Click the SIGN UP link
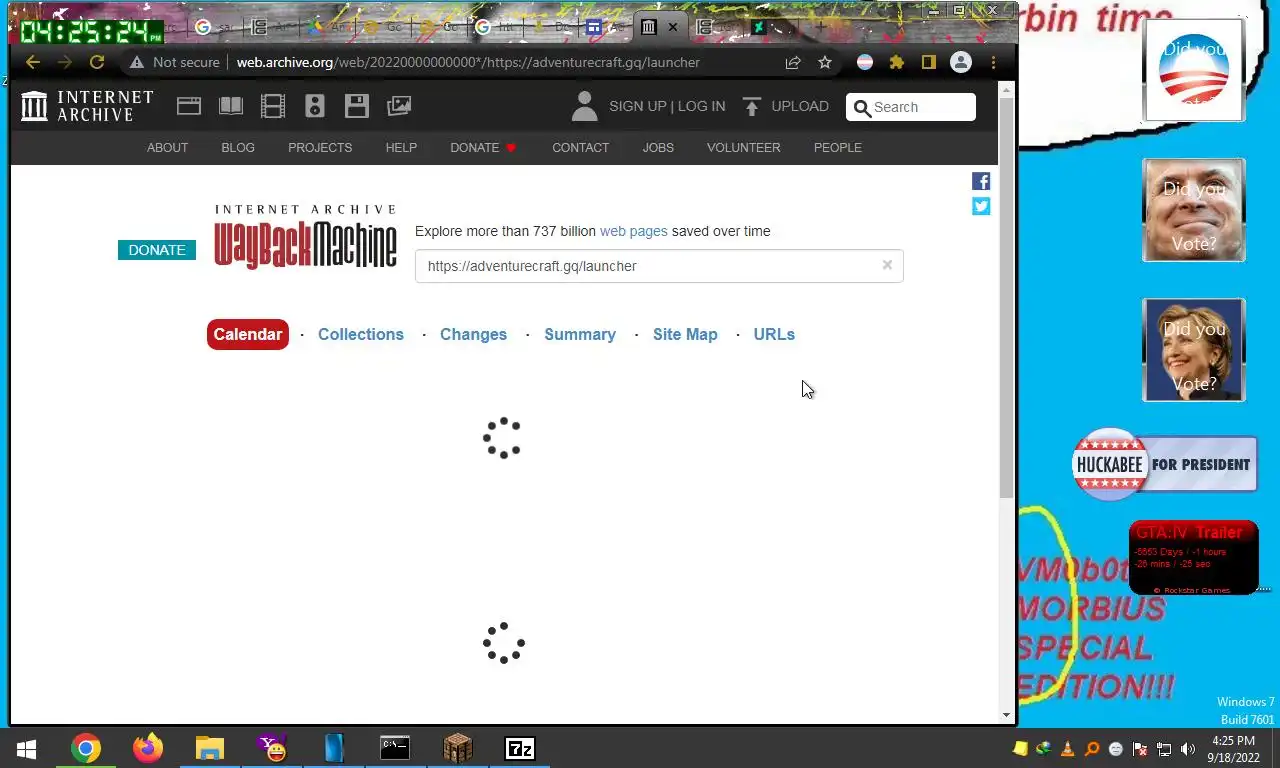The width and height of the screenshot is (1280, 768). click(x=637, y=106)
